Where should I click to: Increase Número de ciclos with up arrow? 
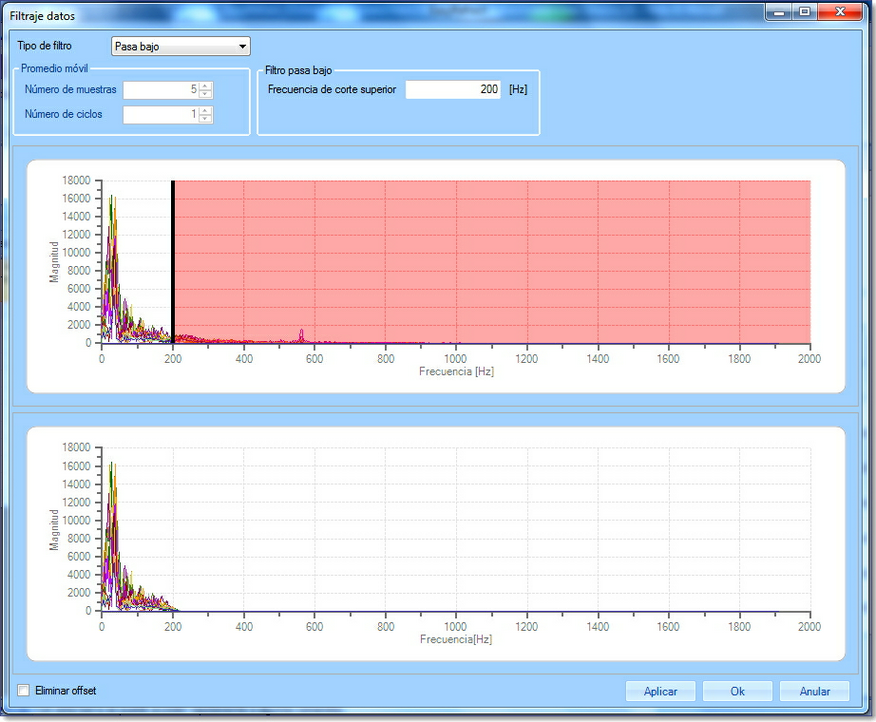point(206,110)
